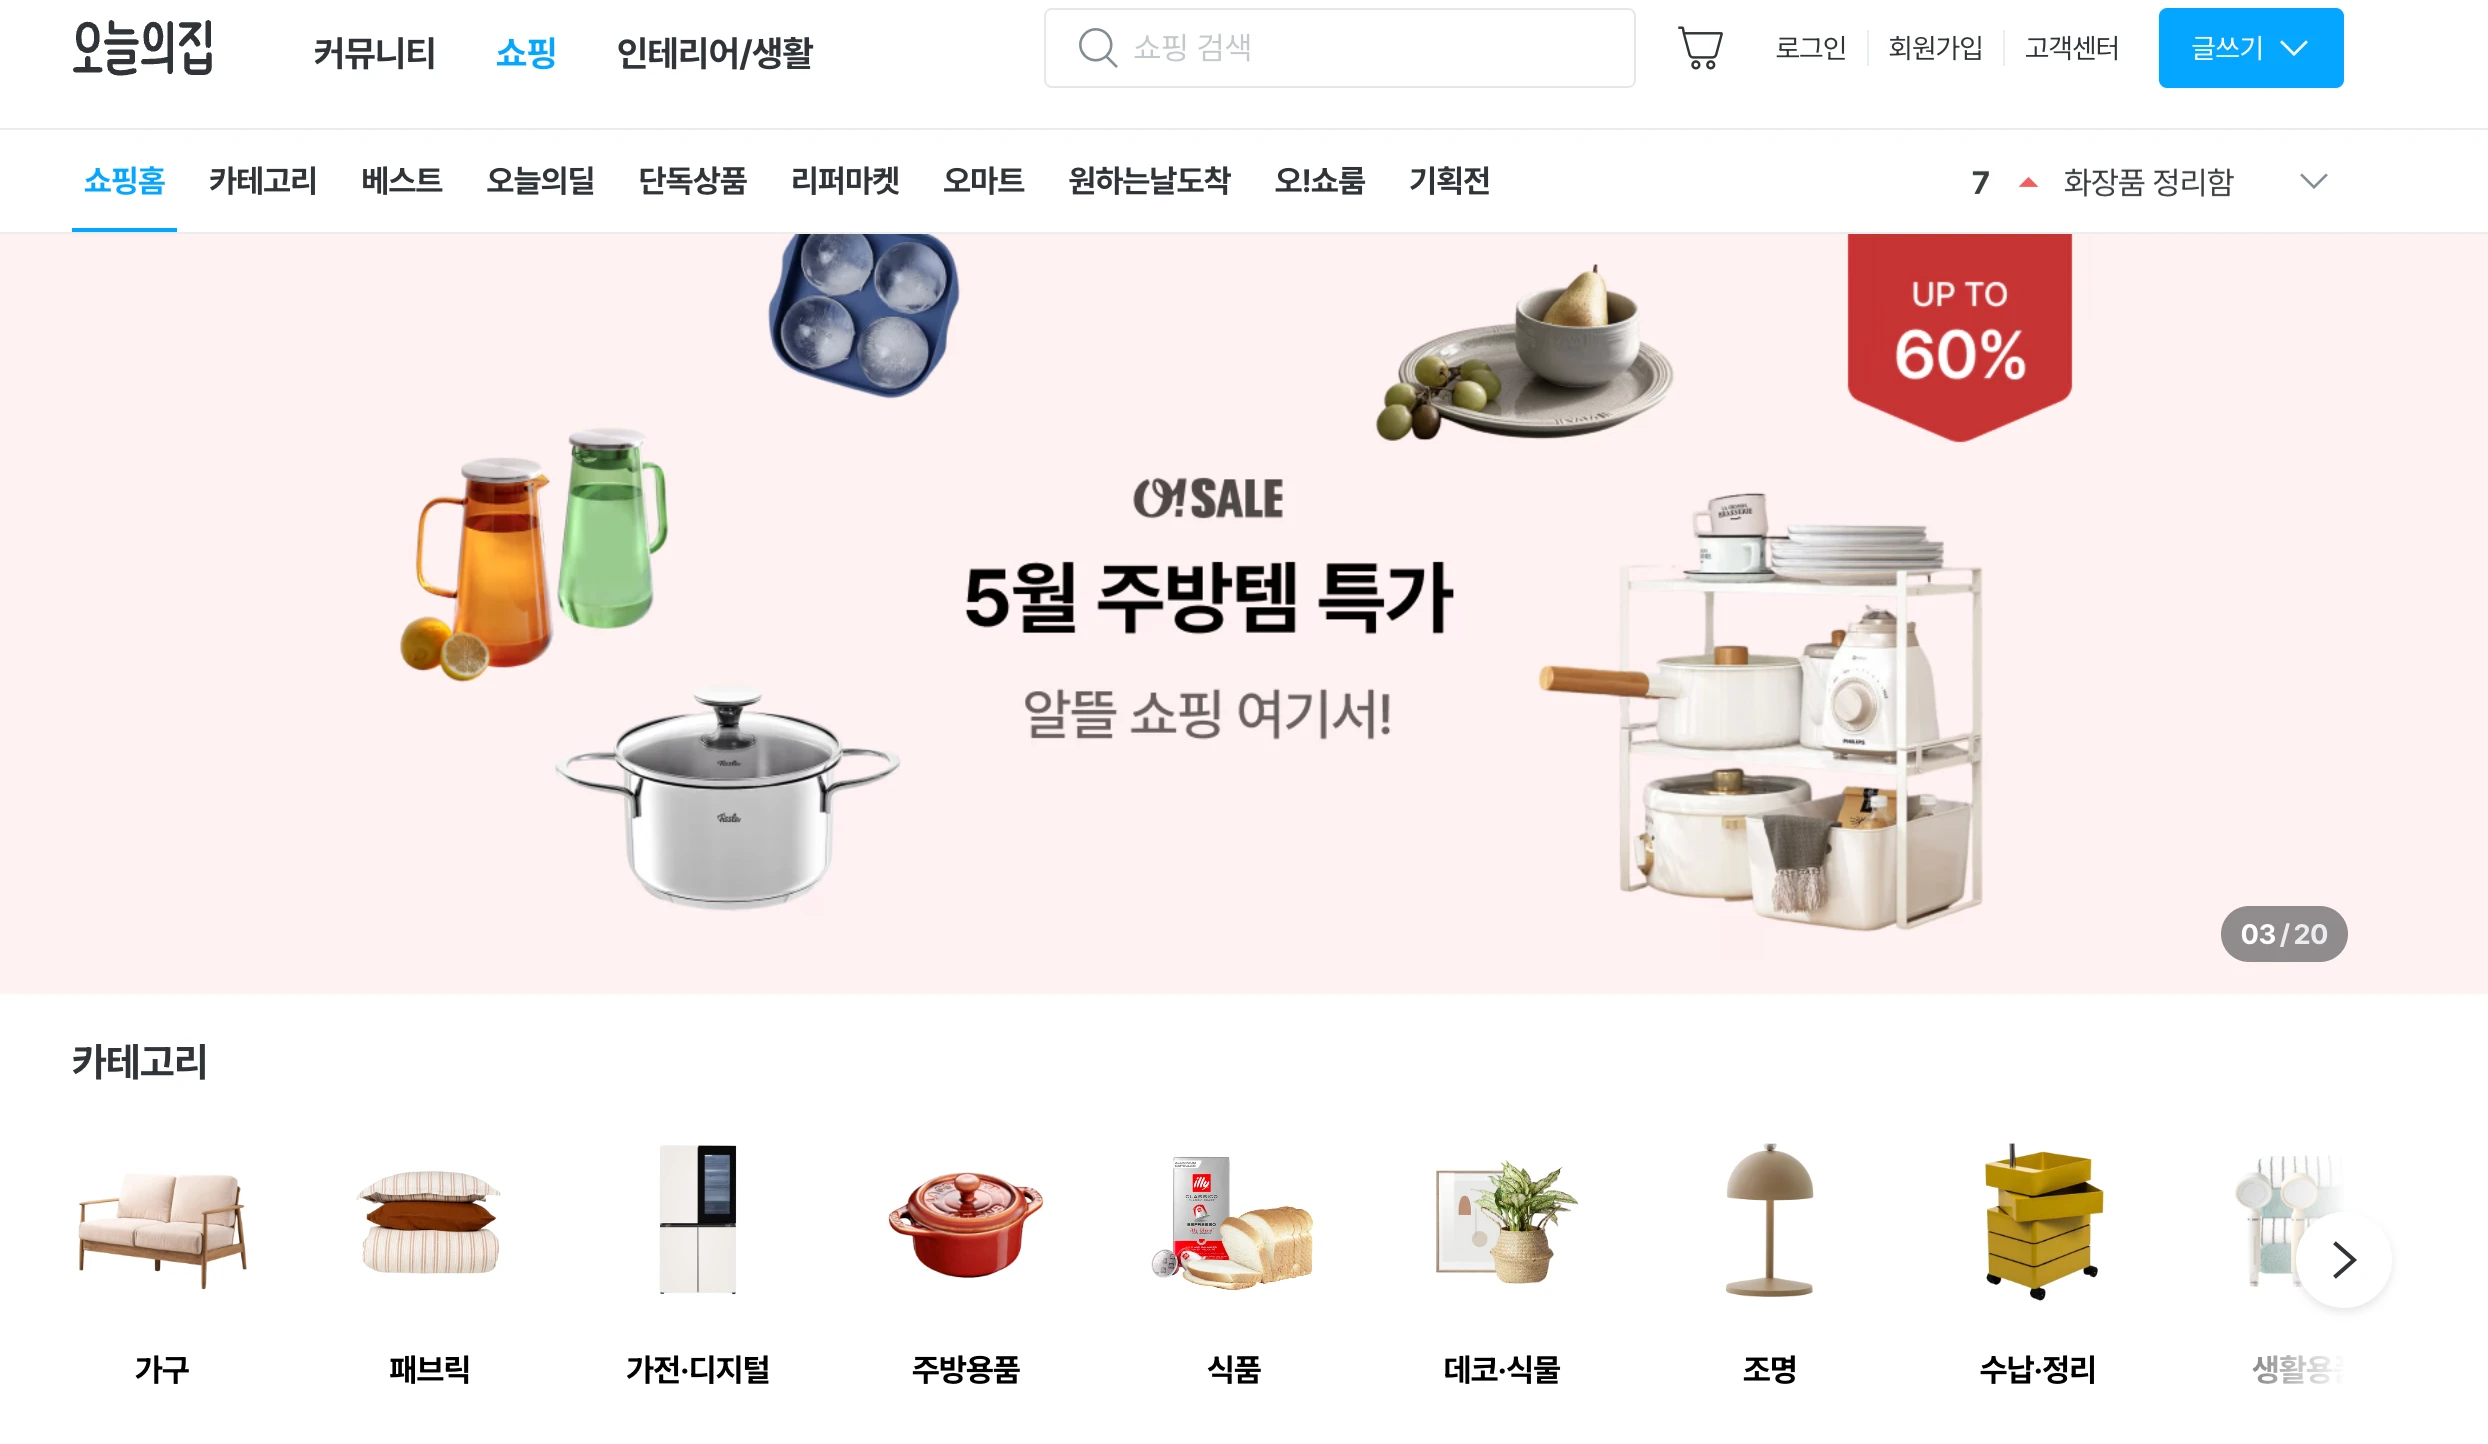Viewport: 2488px width, 1444px height.
Task: Open the 주방용품 red pot icon
Action: [x=966, y=1225]
